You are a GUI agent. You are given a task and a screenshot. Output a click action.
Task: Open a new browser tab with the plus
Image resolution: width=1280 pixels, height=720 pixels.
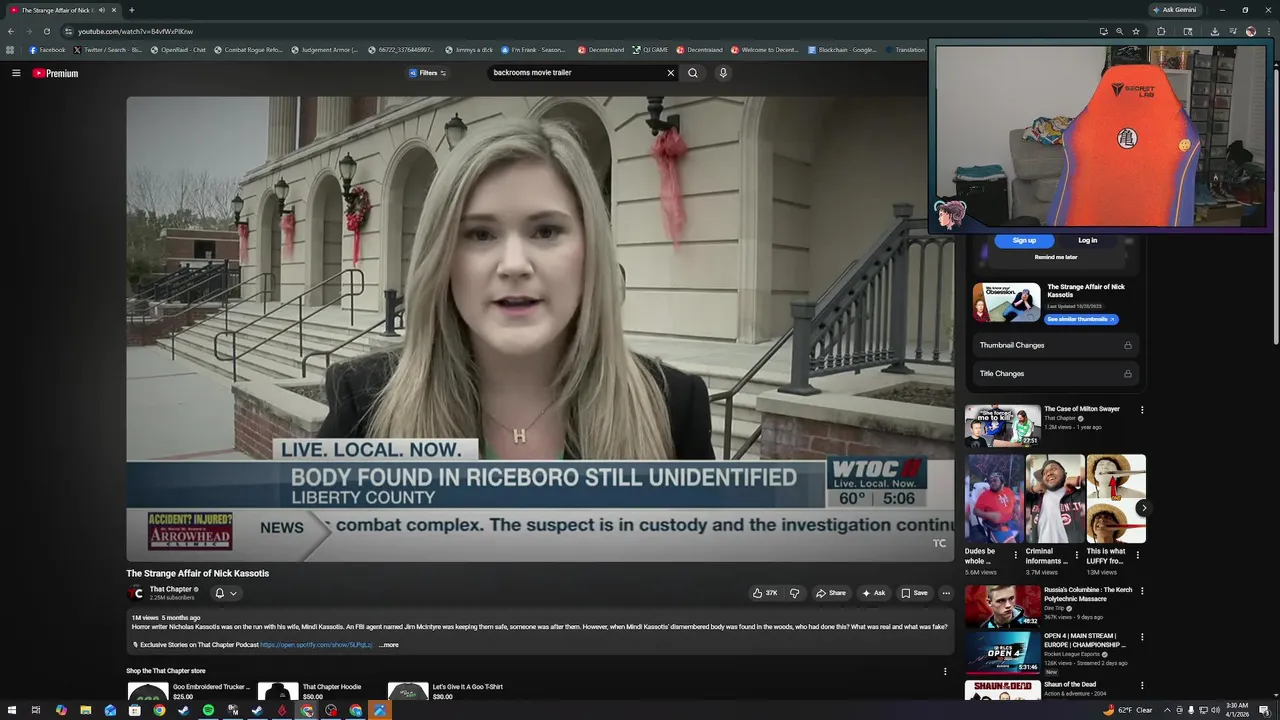coord(132,10)
